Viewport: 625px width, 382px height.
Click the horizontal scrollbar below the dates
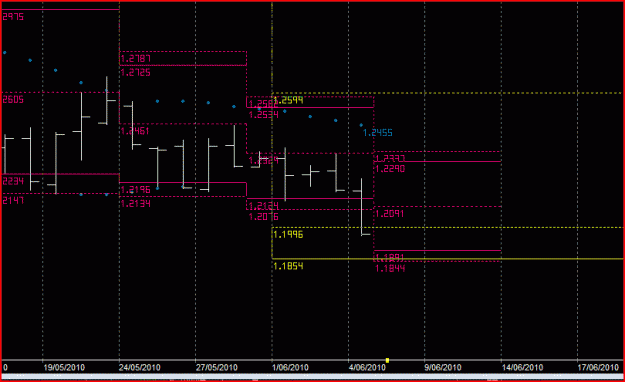tap(312, 376)
